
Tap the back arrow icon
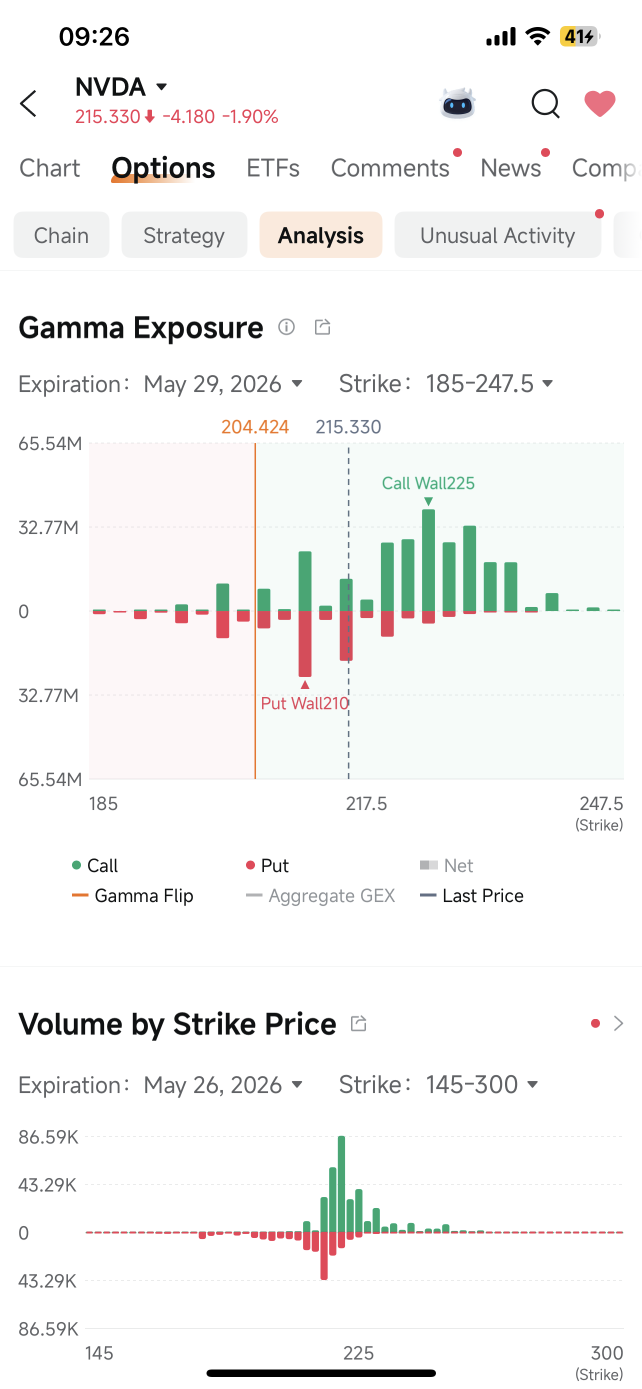[x=29, y=103]
